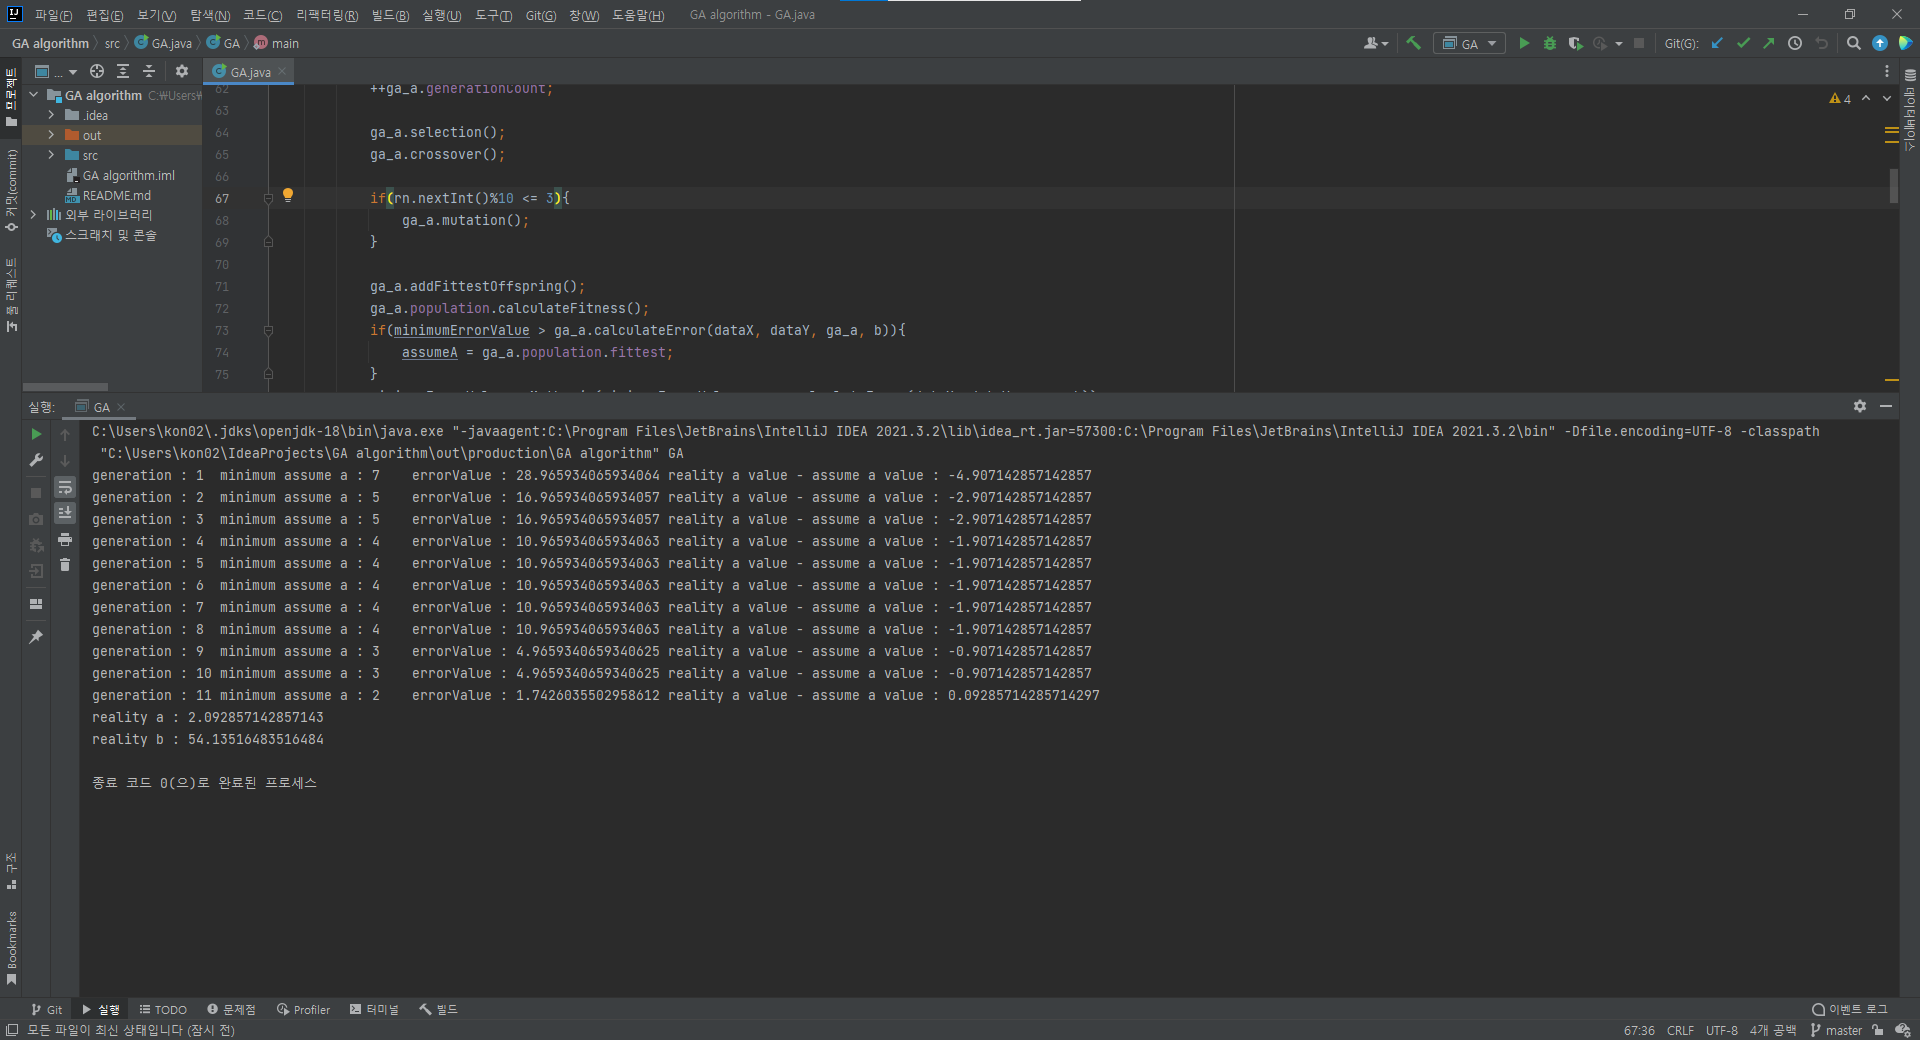The image size is (1920, 1040).
Task: Toggle soft-wrap in the run console
Action: tap(65, 488)
